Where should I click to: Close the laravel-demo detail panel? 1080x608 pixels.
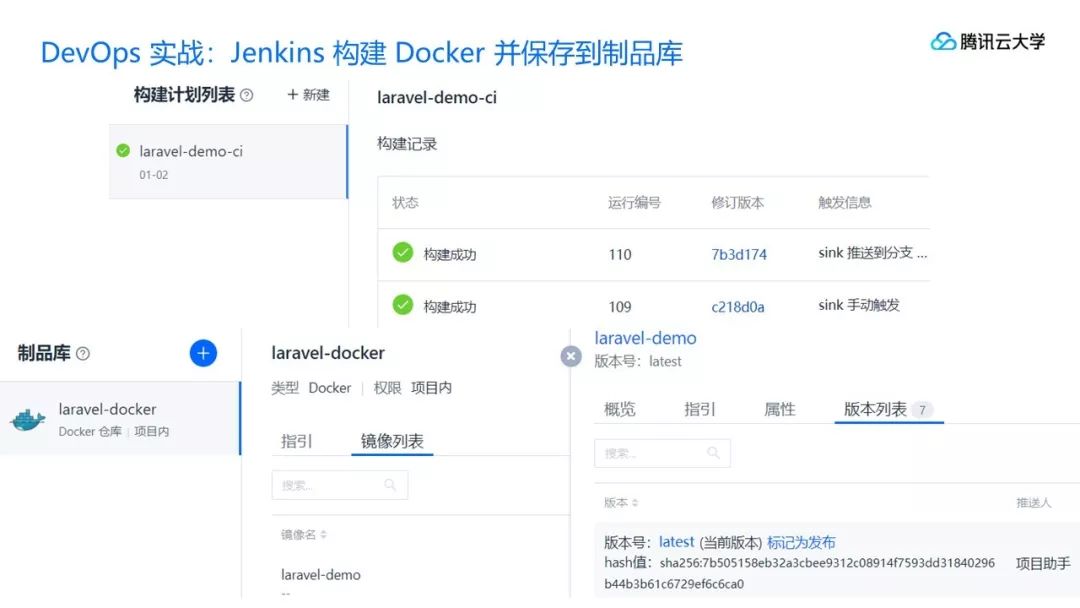coord(571,356)
